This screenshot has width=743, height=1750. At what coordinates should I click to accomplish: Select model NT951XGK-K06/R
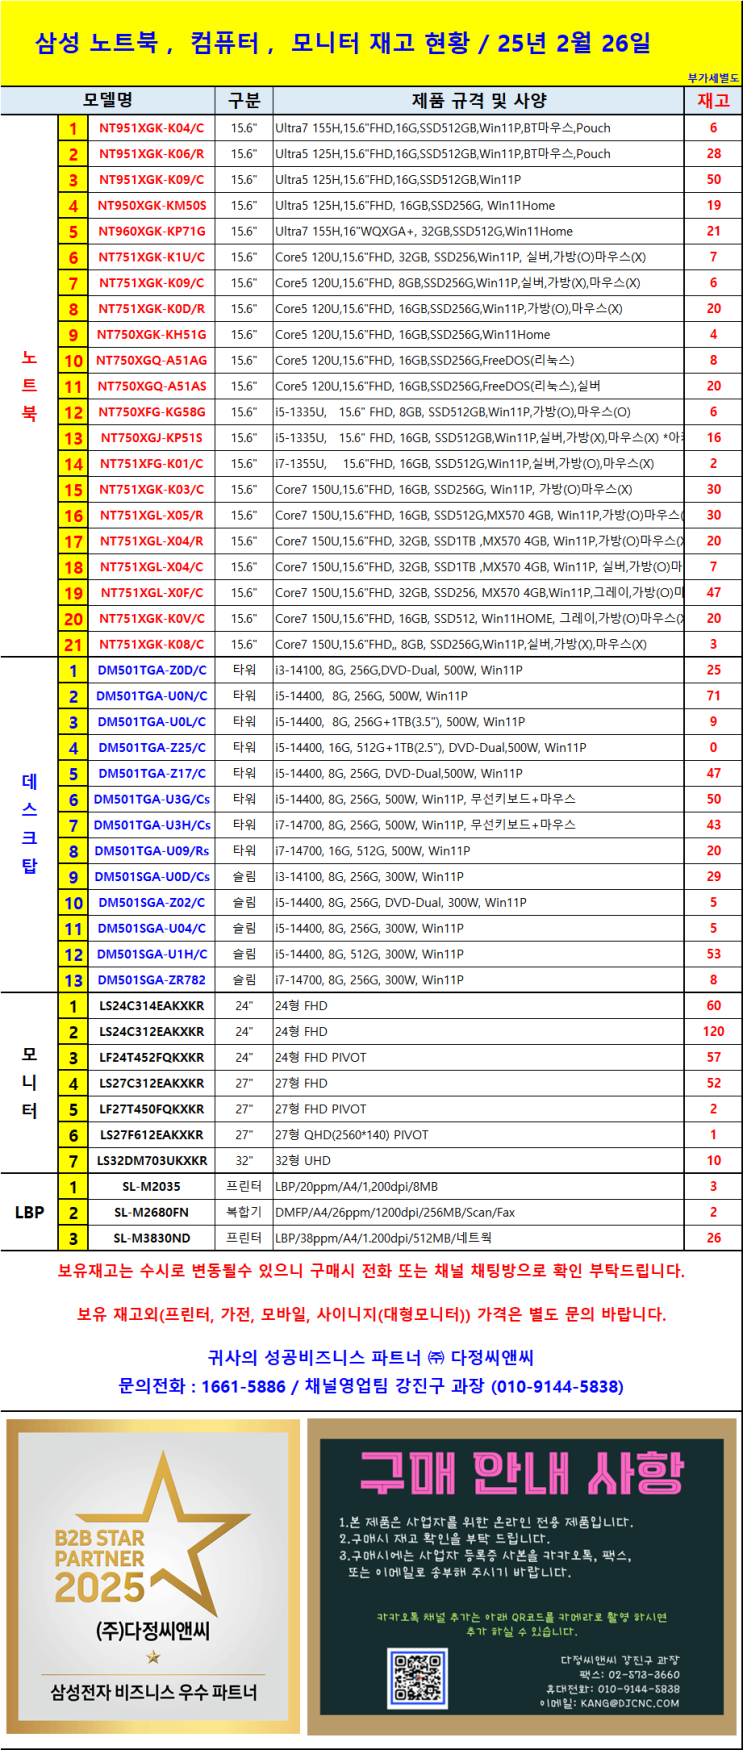tap(151, 154)
